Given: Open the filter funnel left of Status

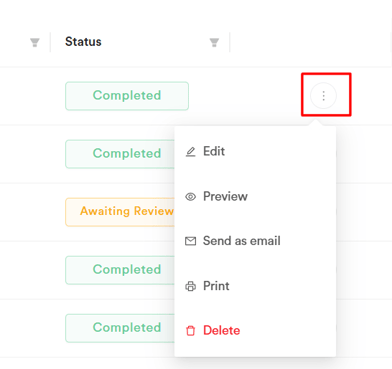Looking at the screenshot, I should coord(35,42).
